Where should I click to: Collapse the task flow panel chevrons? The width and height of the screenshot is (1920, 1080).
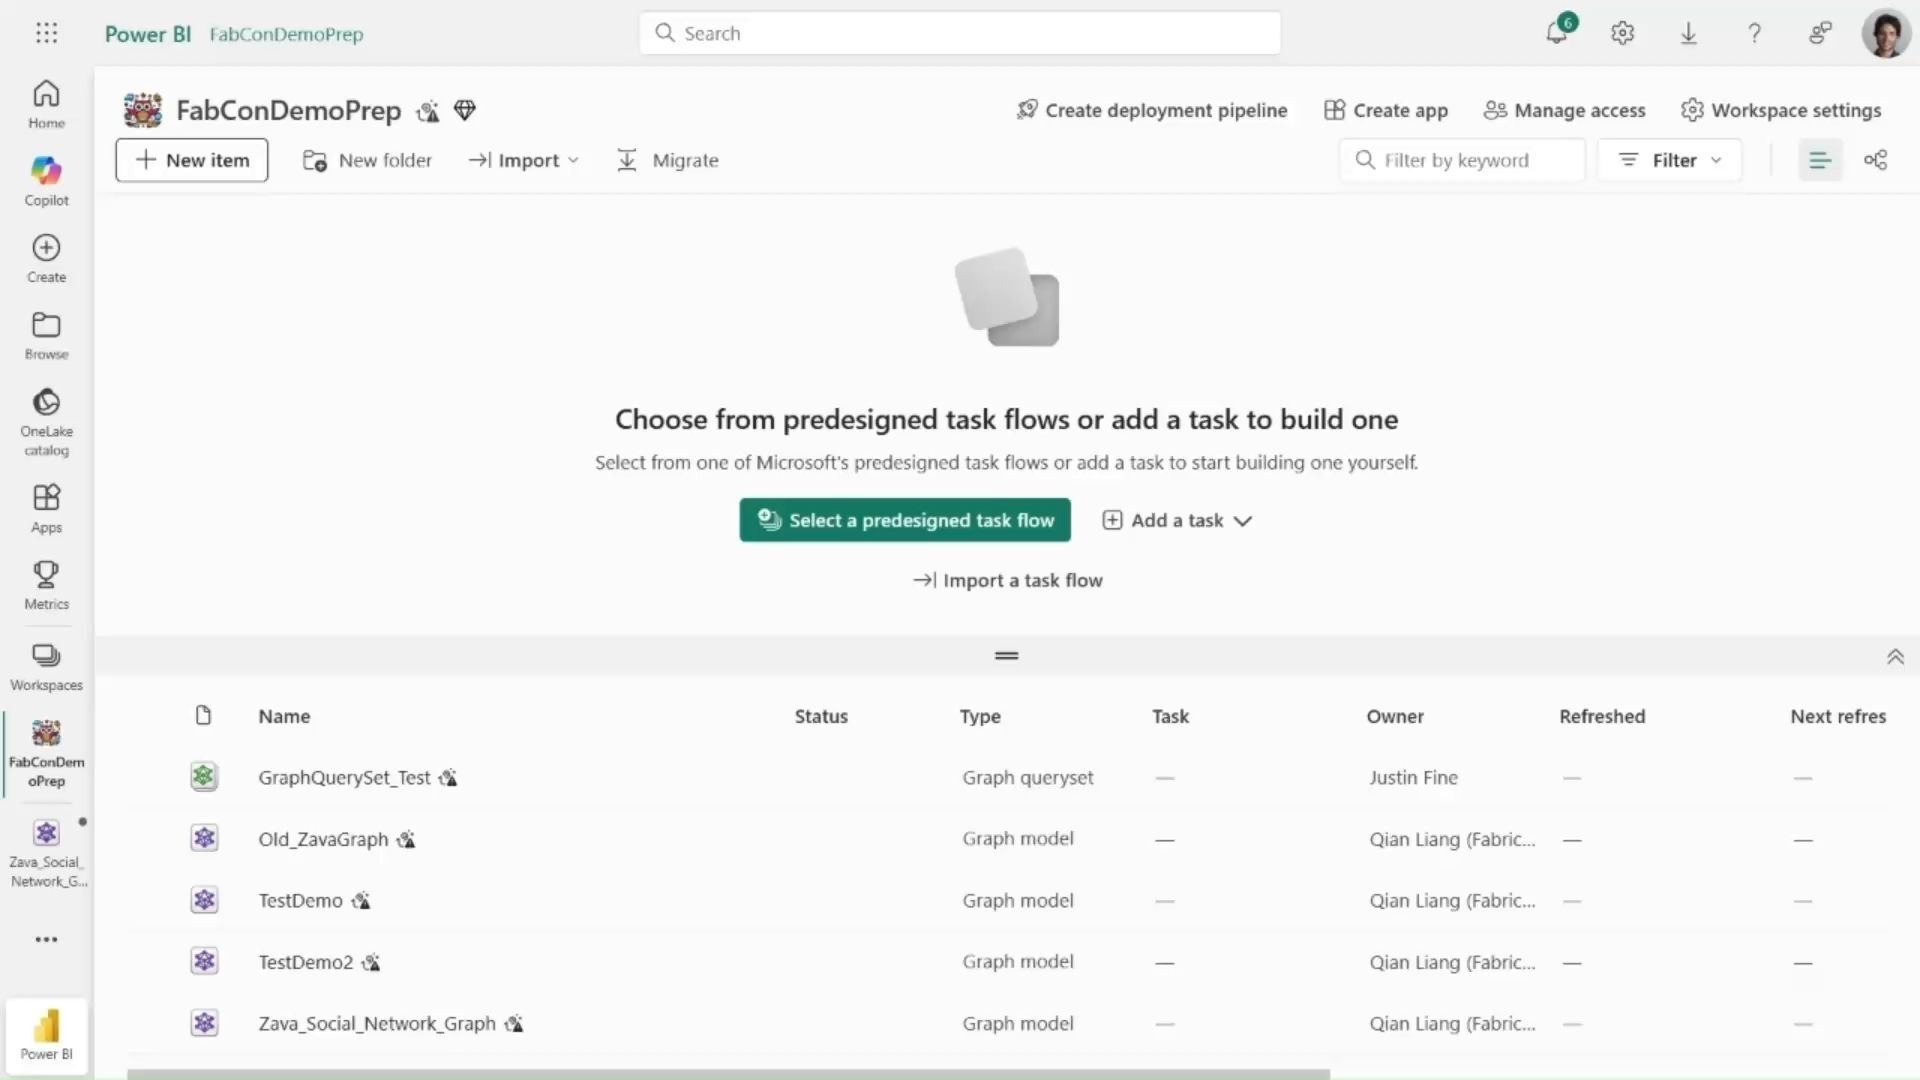pyautogui.click(x=1894, y=657)
